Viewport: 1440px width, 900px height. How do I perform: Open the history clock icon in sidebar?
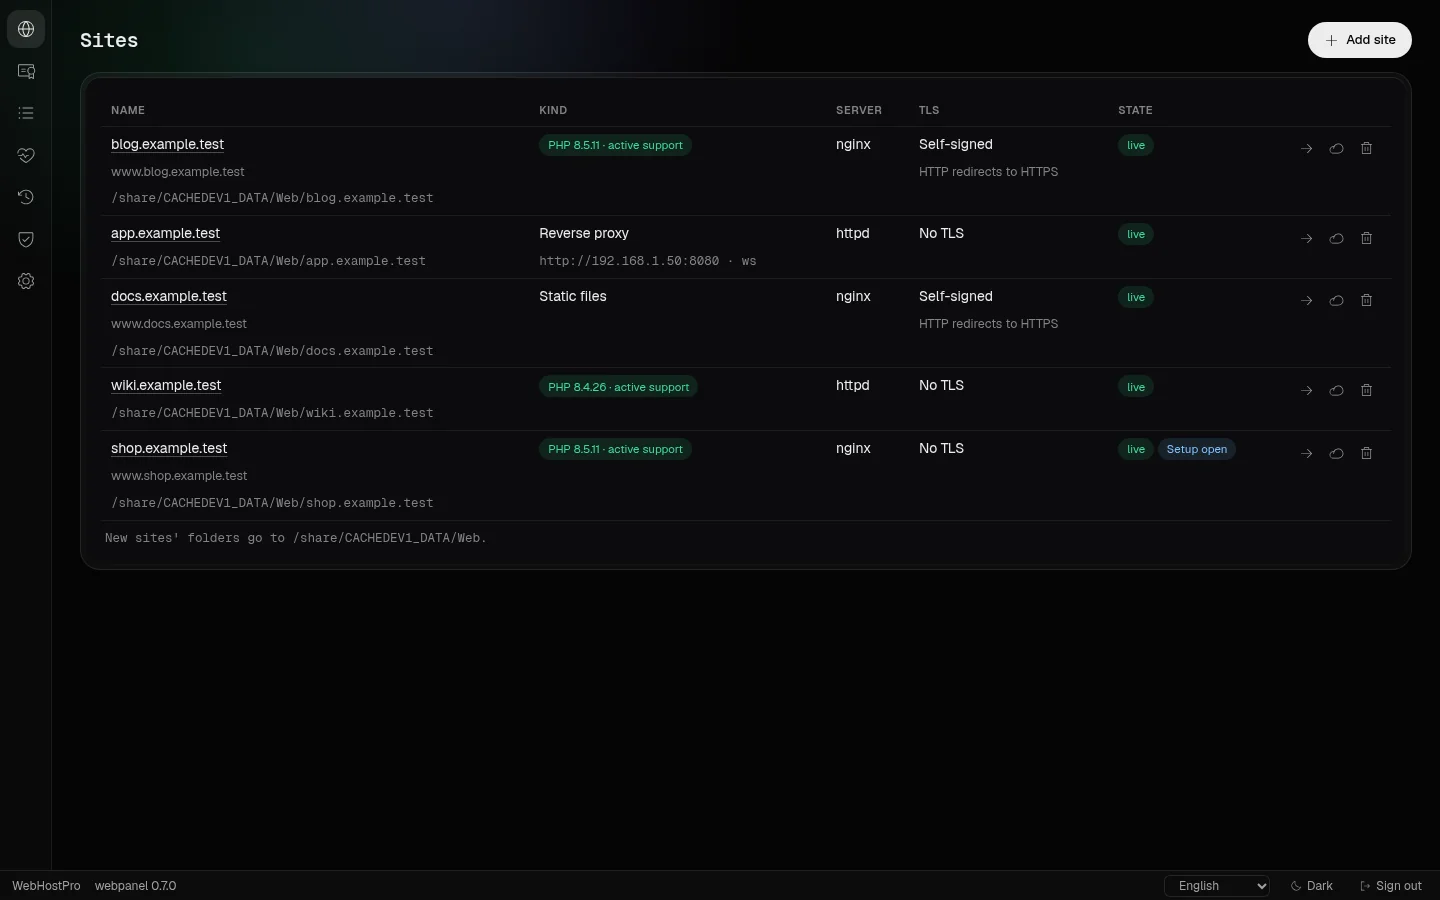click(x=26, y=197)
